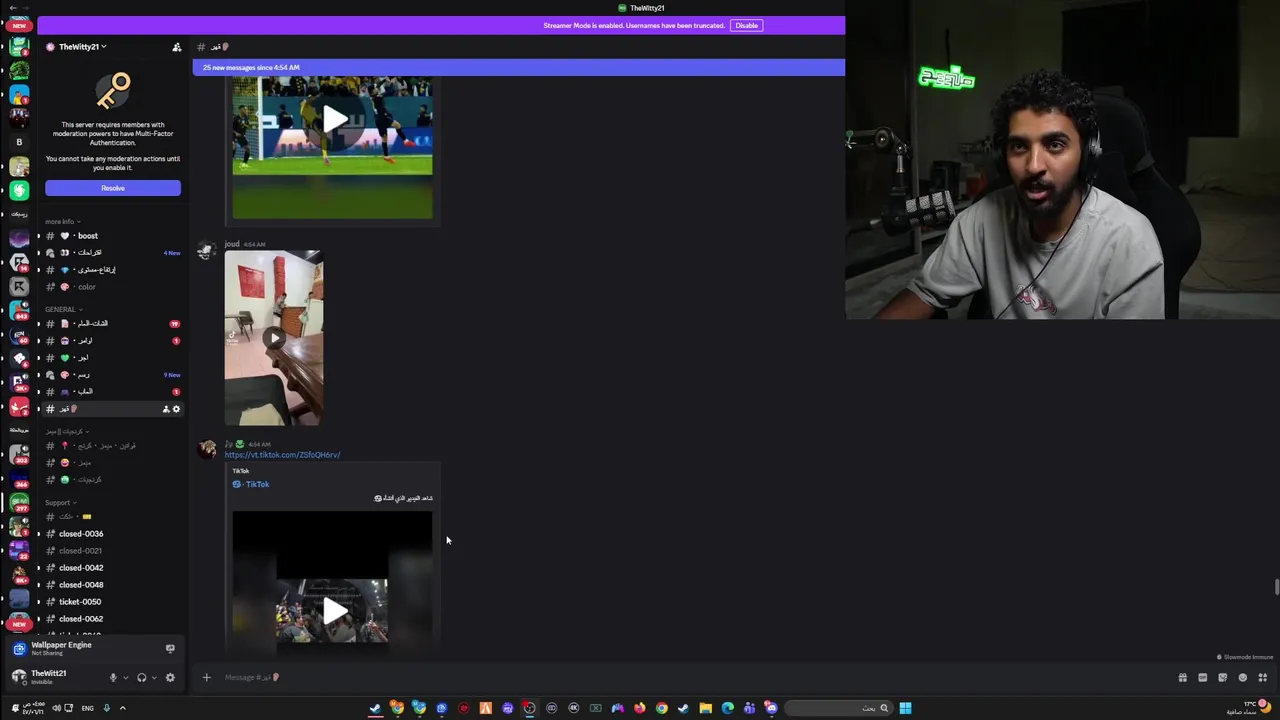Click the plus attach button in message box
The height and width of the screenshot is (720, 1280).
(x=206, y=678)
